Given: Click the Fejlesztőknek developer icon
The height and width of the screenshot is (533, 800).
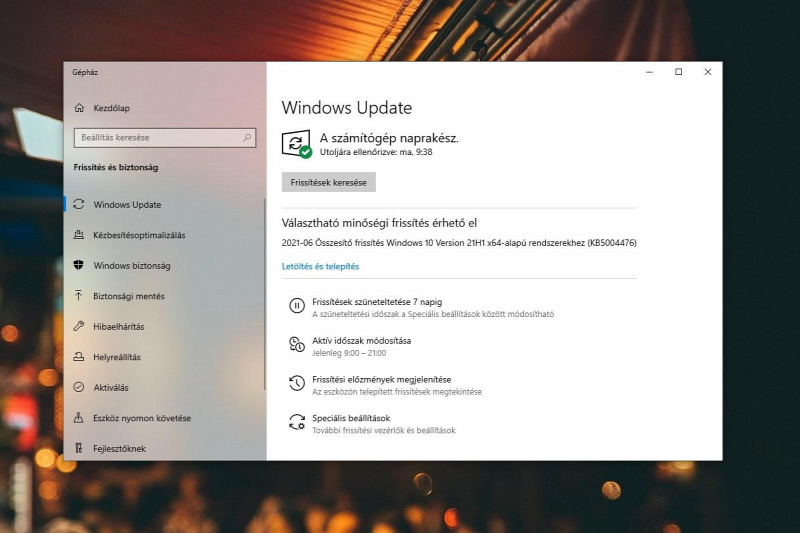Looking at the screenshot, I should click(x=79, y=448).
